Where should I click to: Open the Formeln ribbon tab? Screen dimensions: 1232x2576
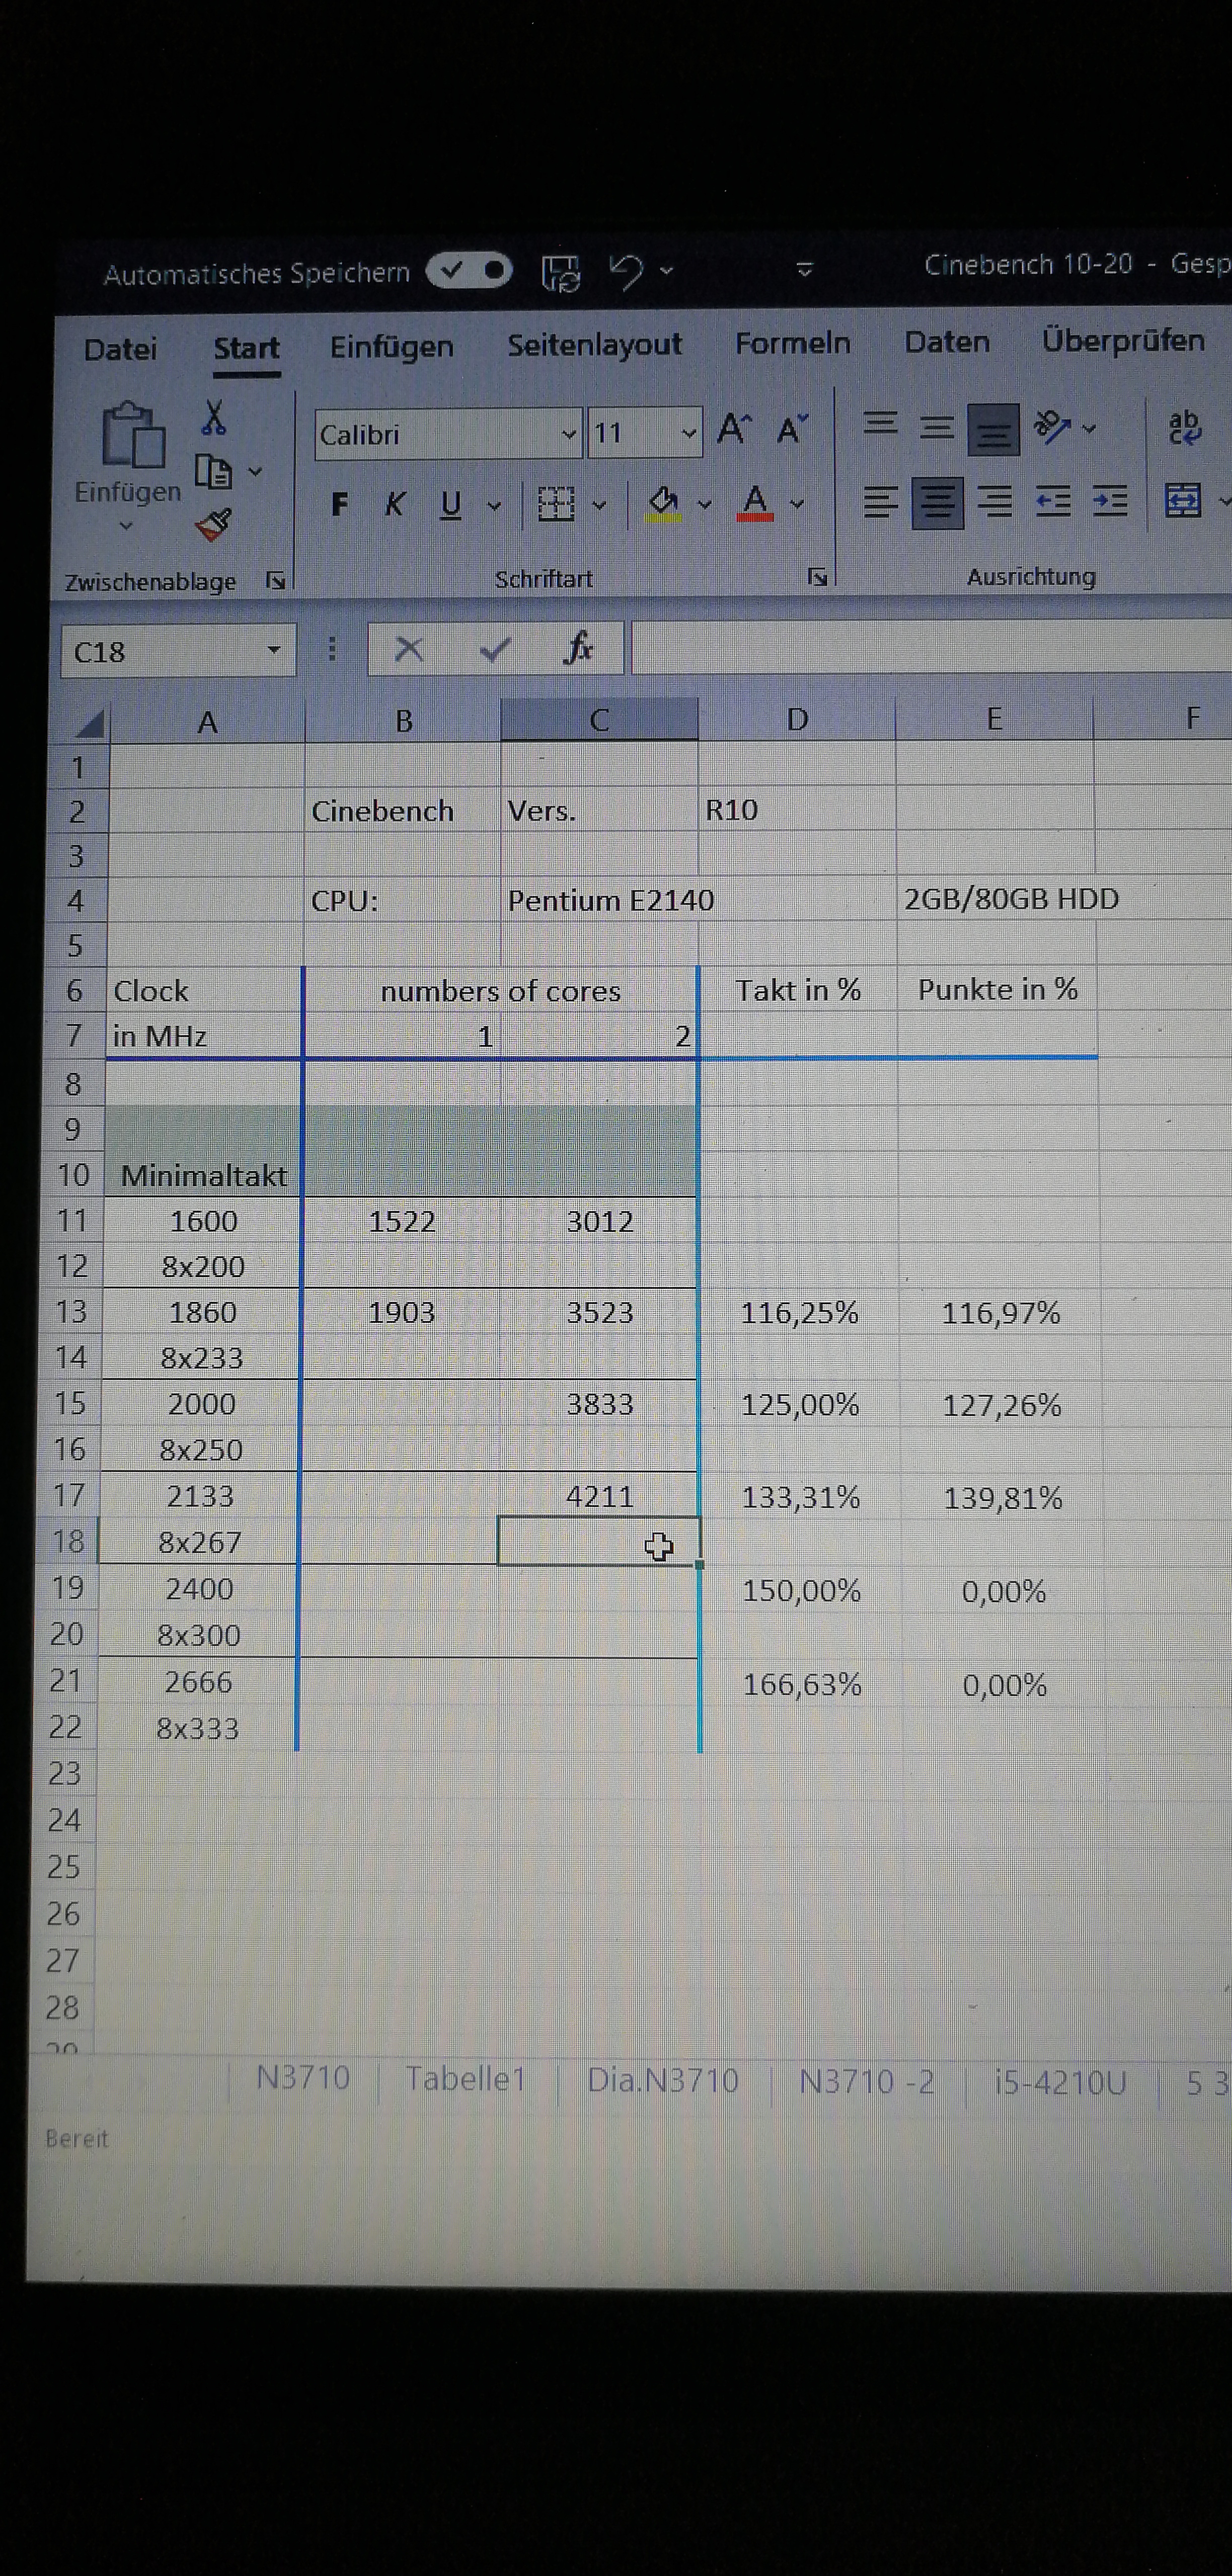click(x=792, y=343)
